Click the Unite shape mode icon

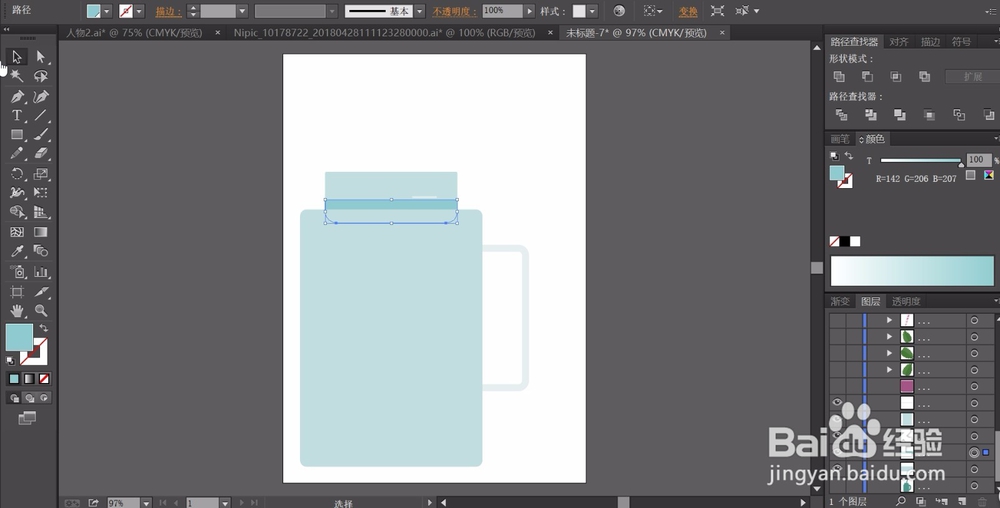839,76
